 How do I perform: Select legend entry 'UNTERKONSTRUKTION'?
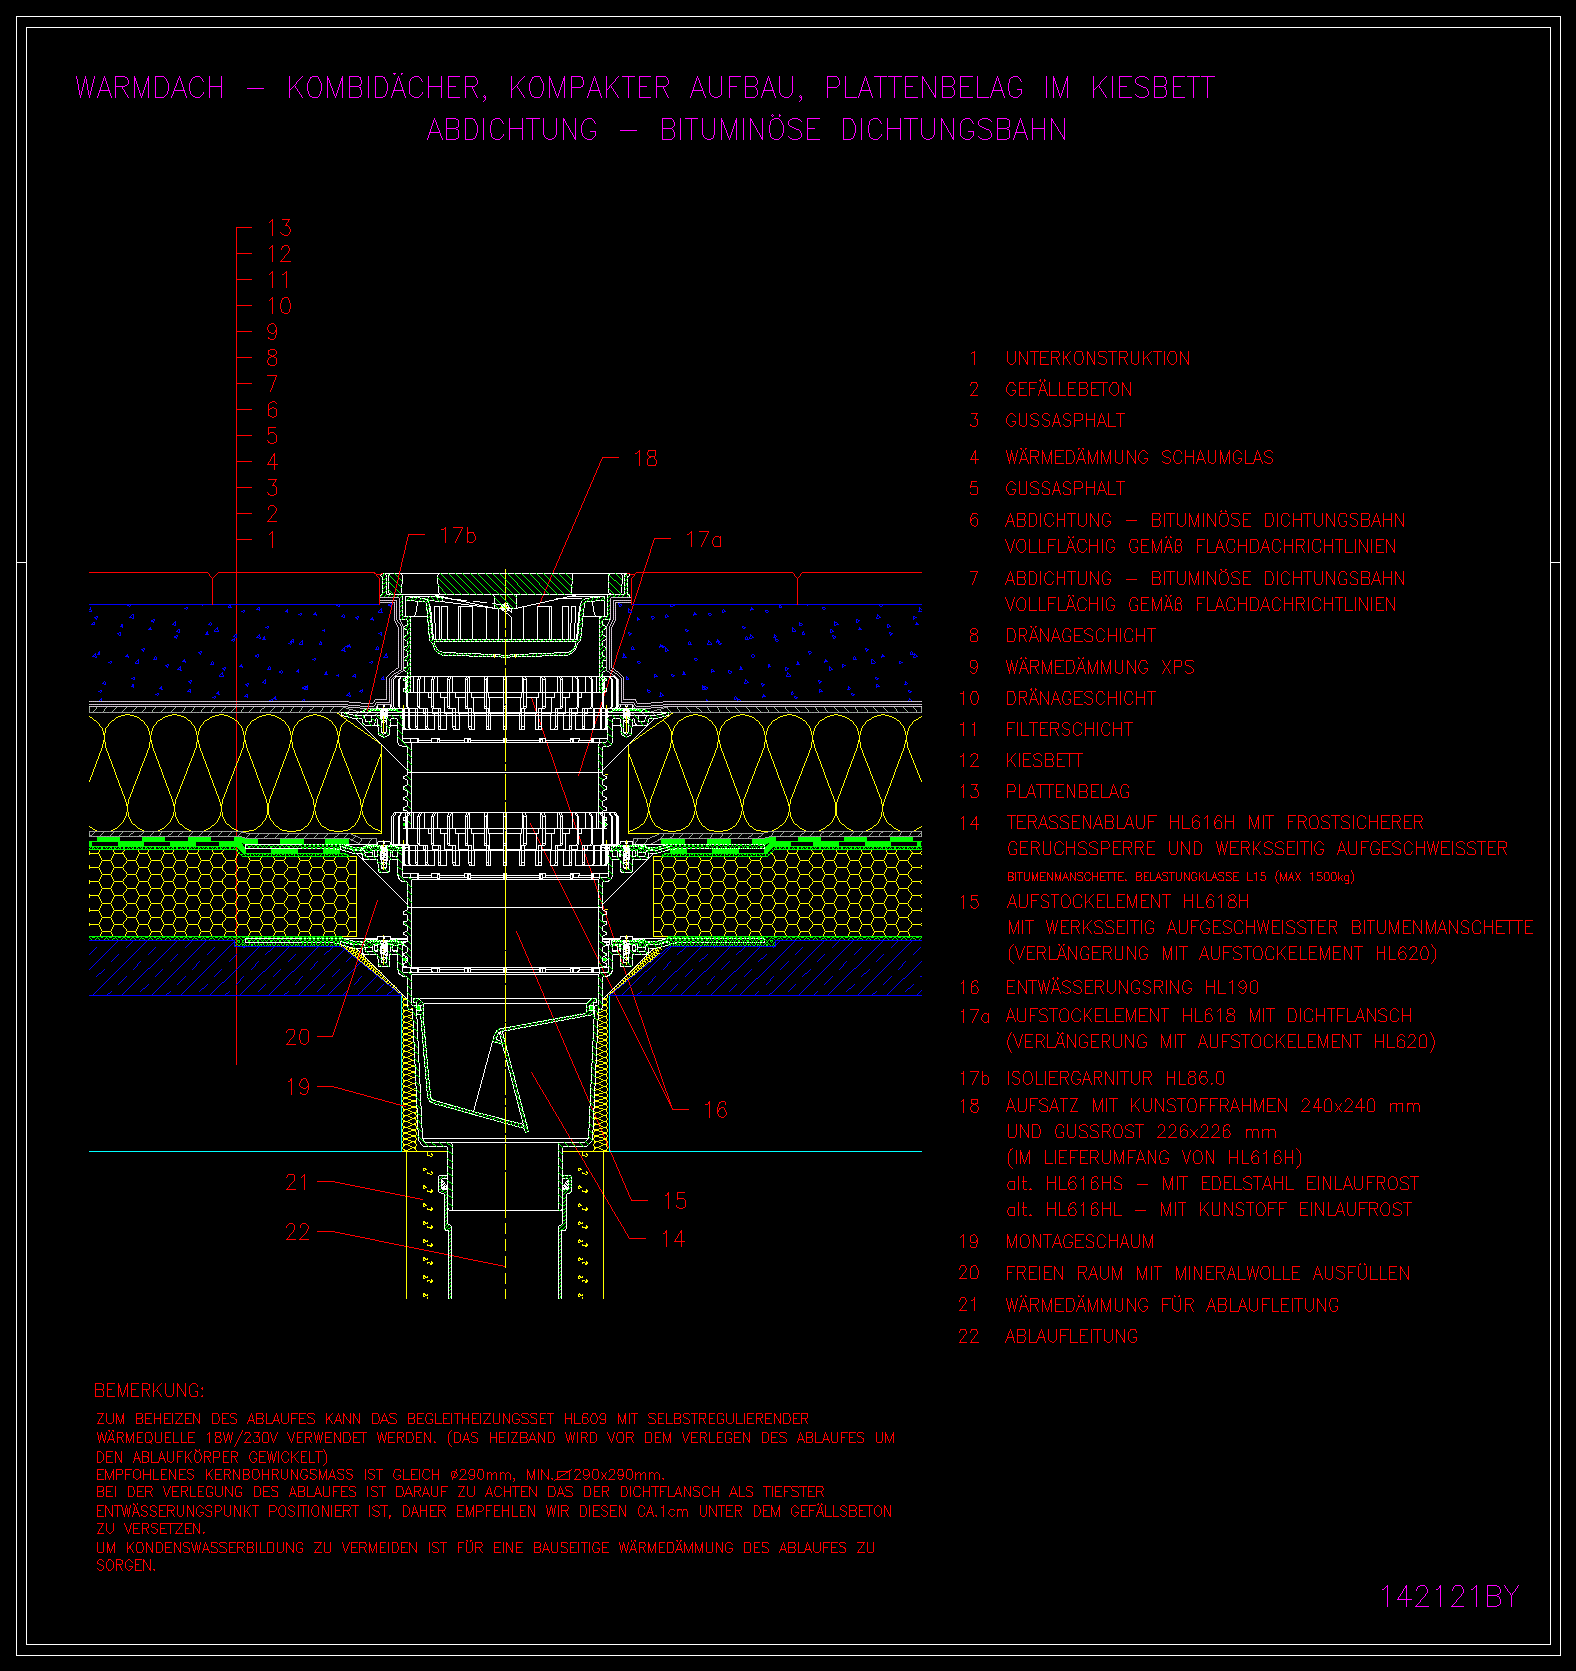[x=1098, y=358]
